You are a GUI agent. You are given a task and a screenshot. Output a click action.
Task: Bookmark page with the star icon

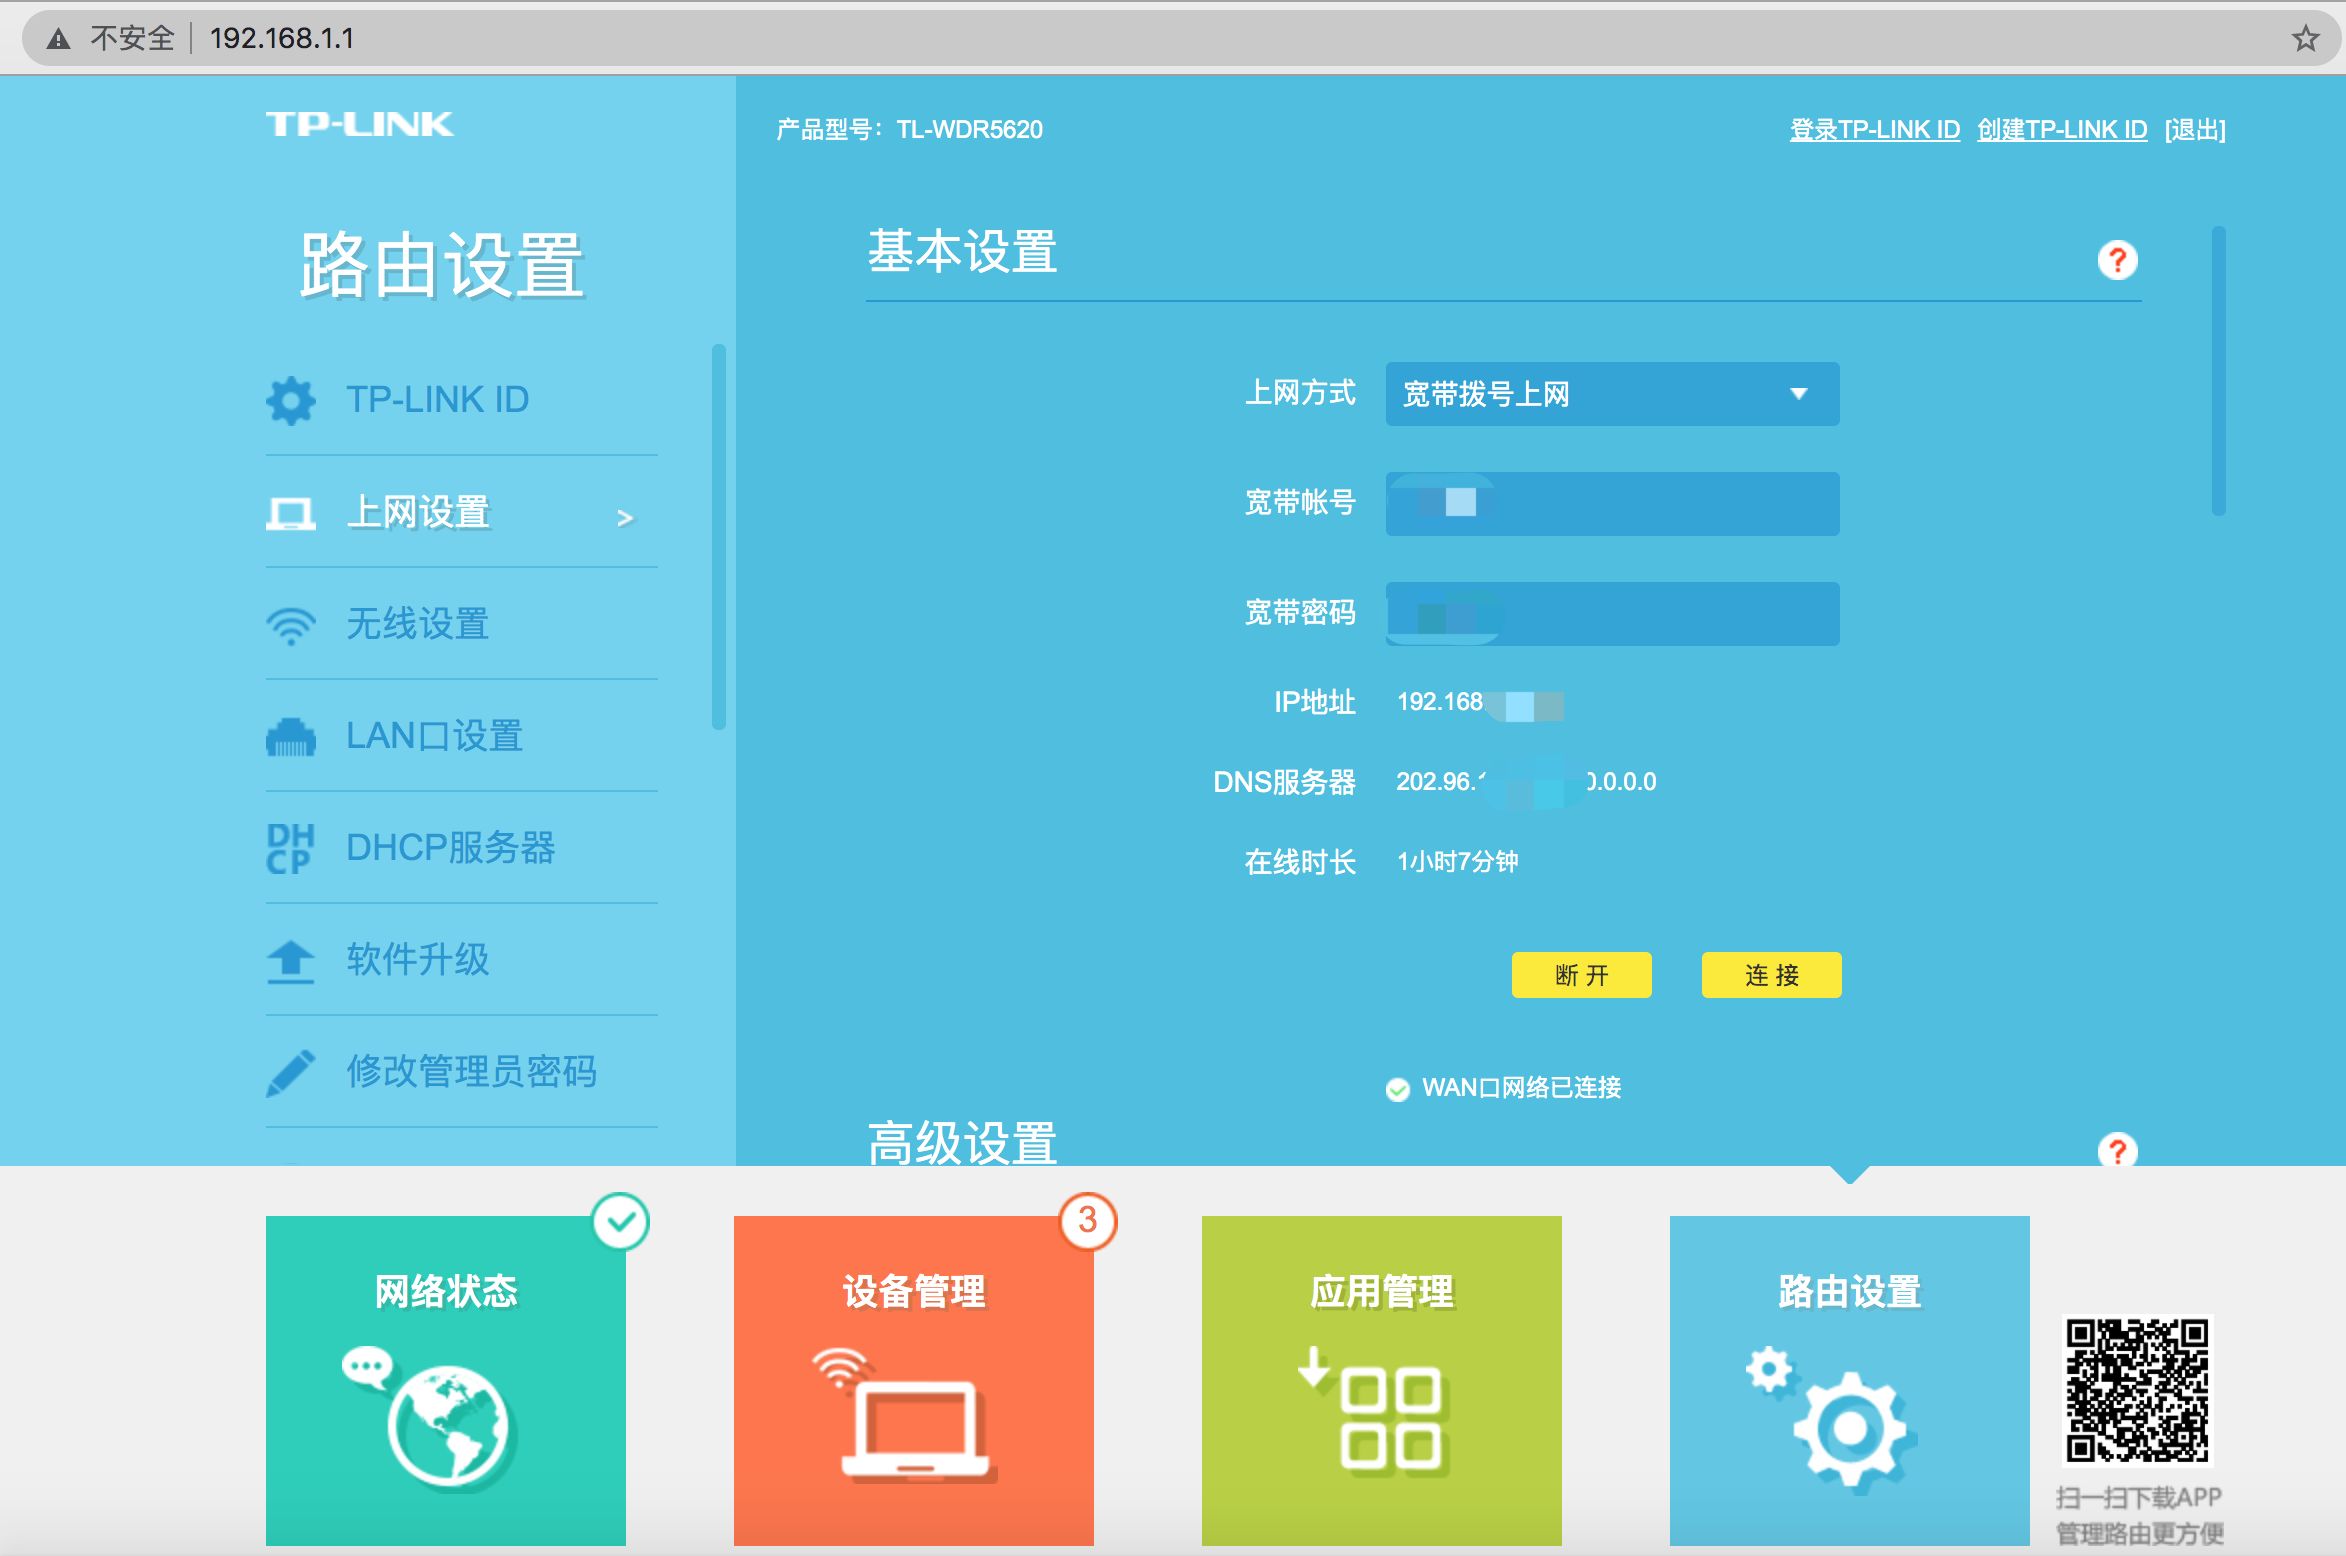tap(2305, 38)
